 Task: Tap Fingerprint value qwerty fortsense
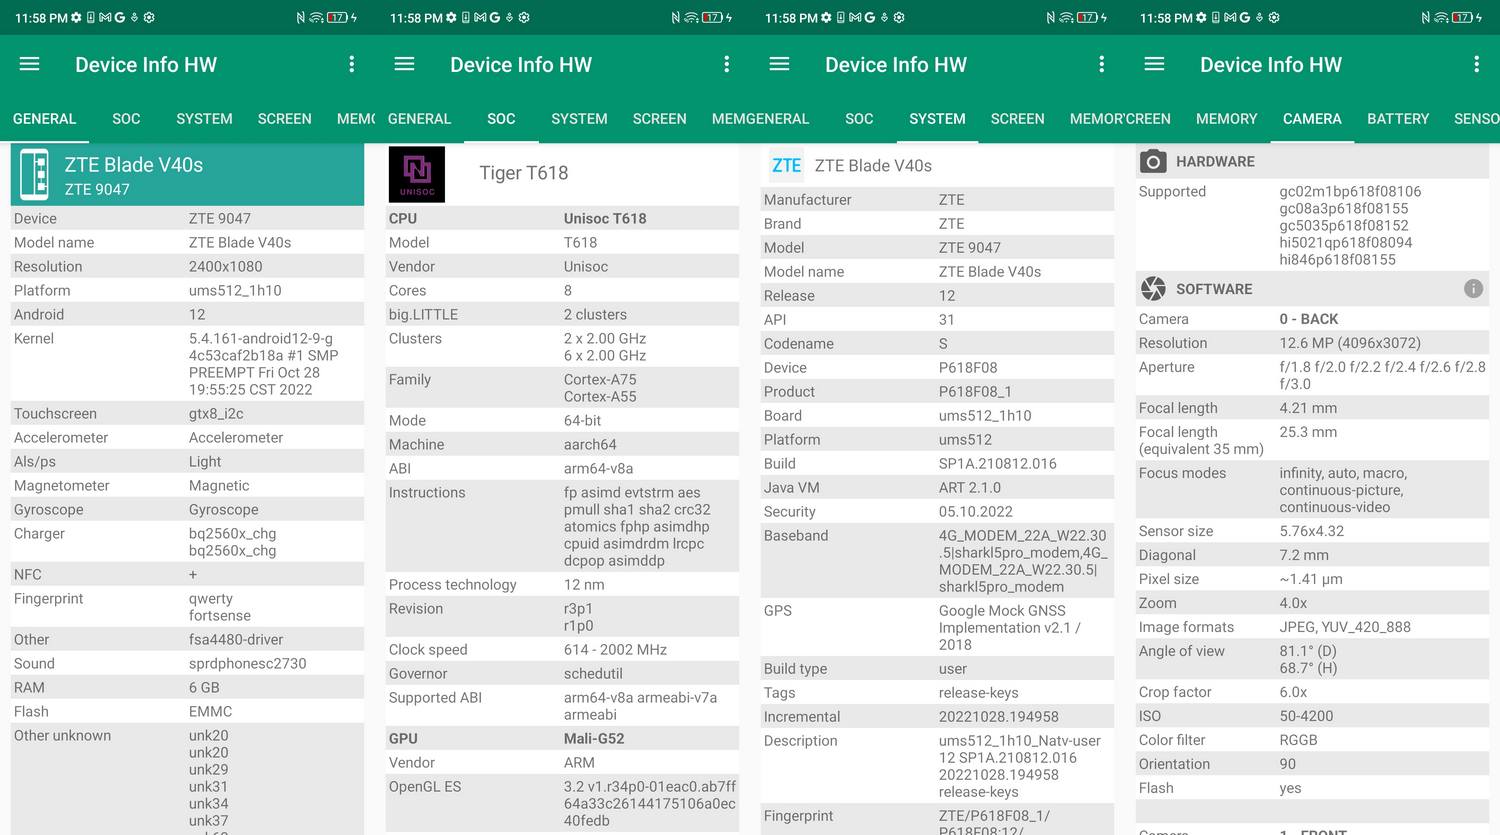click(220, 607)
